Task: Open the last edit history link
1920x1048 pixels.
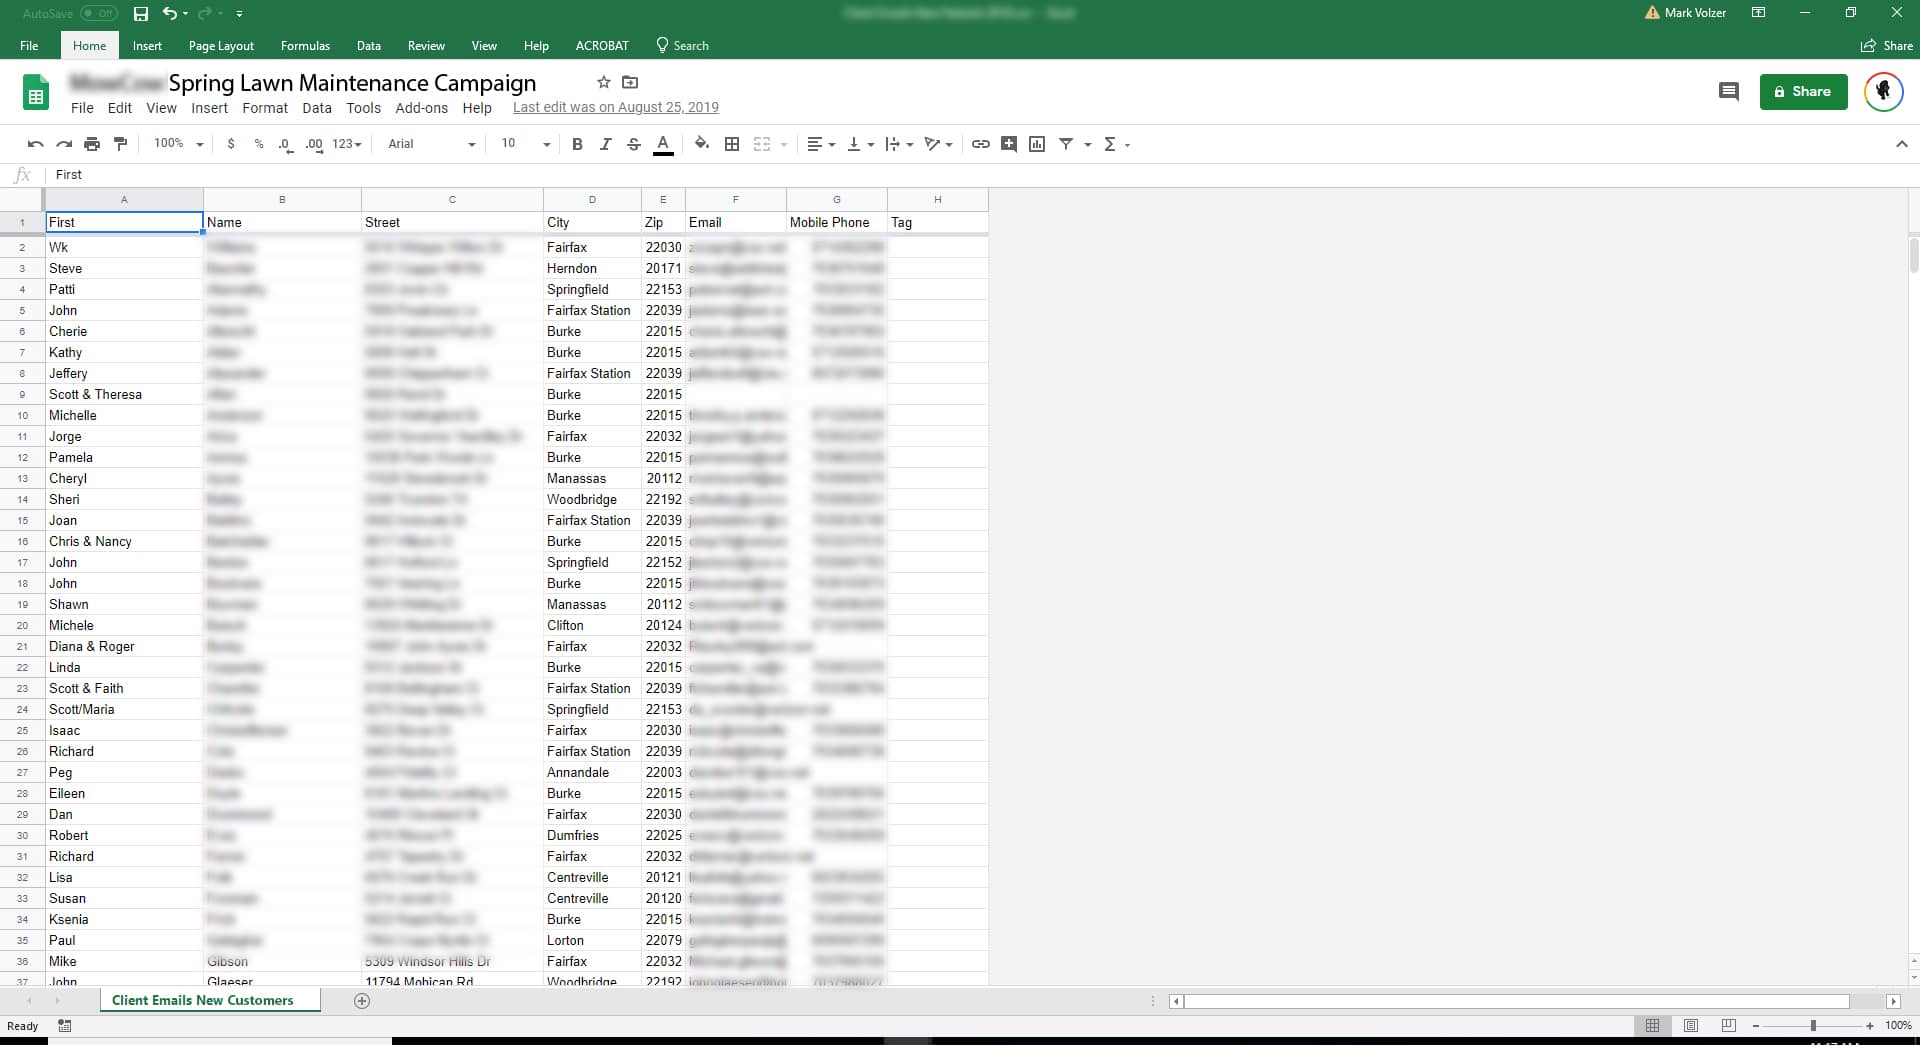Action: coord(615,108)
